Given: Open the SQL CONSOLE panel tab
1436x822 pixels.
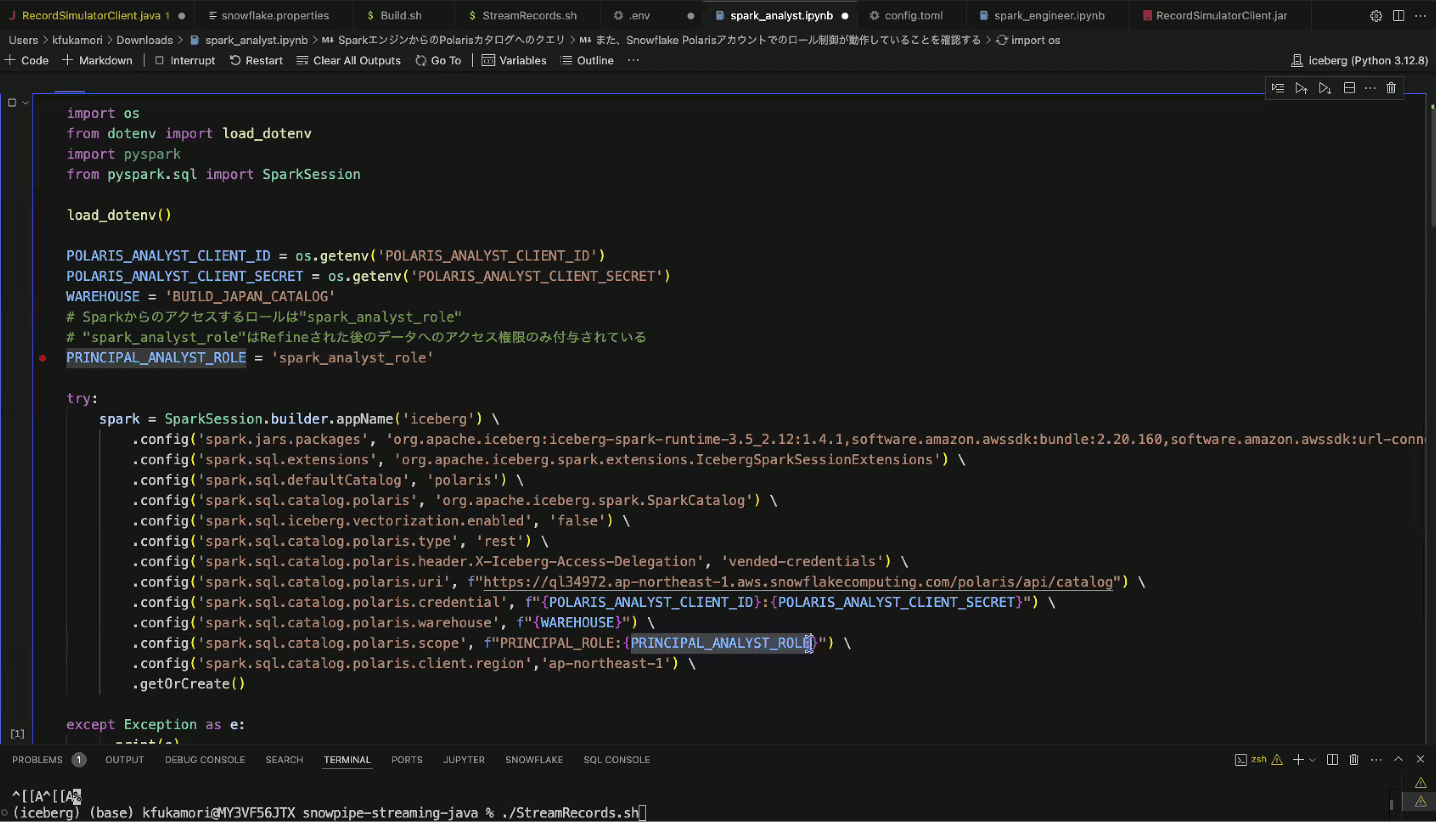Looking at the screenshot, I should 617,760.
